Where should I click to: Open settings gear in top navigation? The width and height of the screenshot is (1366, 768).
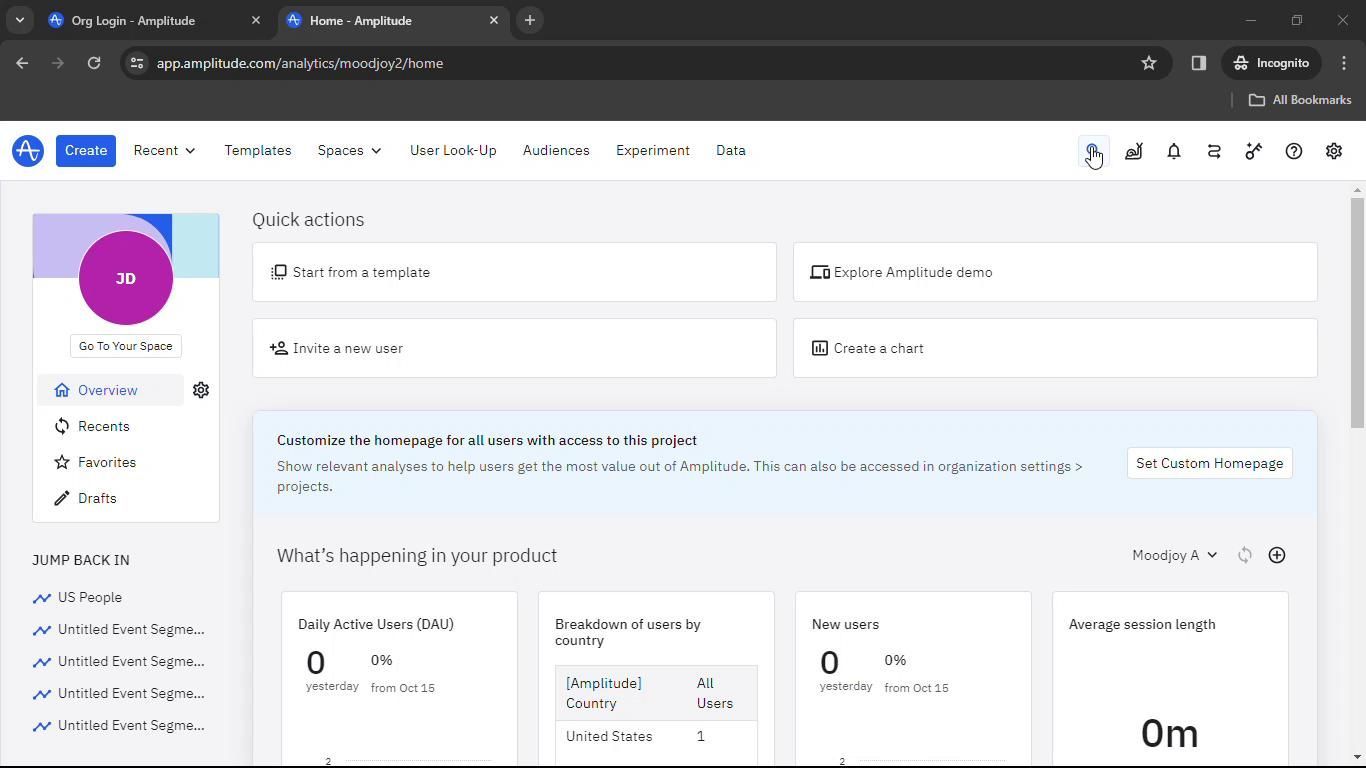click(x=1334, y=151)
